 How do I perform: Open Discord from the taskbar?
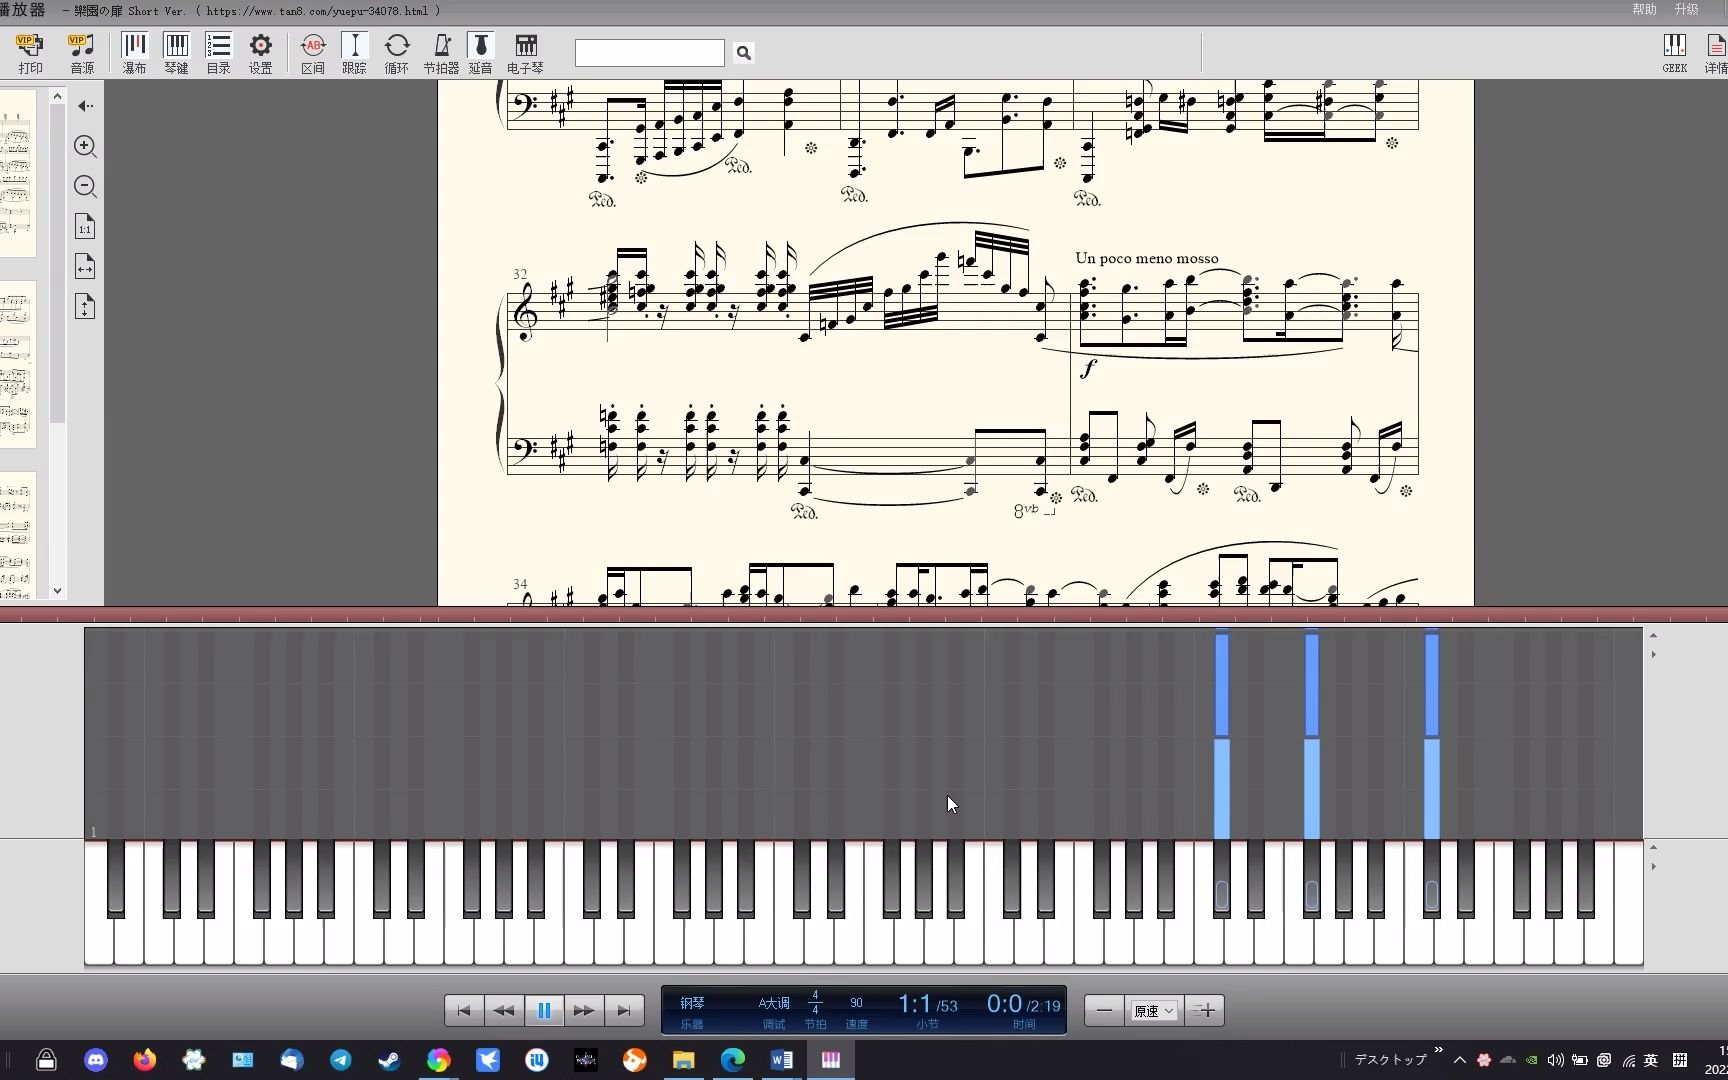[x=96, y=1060]
